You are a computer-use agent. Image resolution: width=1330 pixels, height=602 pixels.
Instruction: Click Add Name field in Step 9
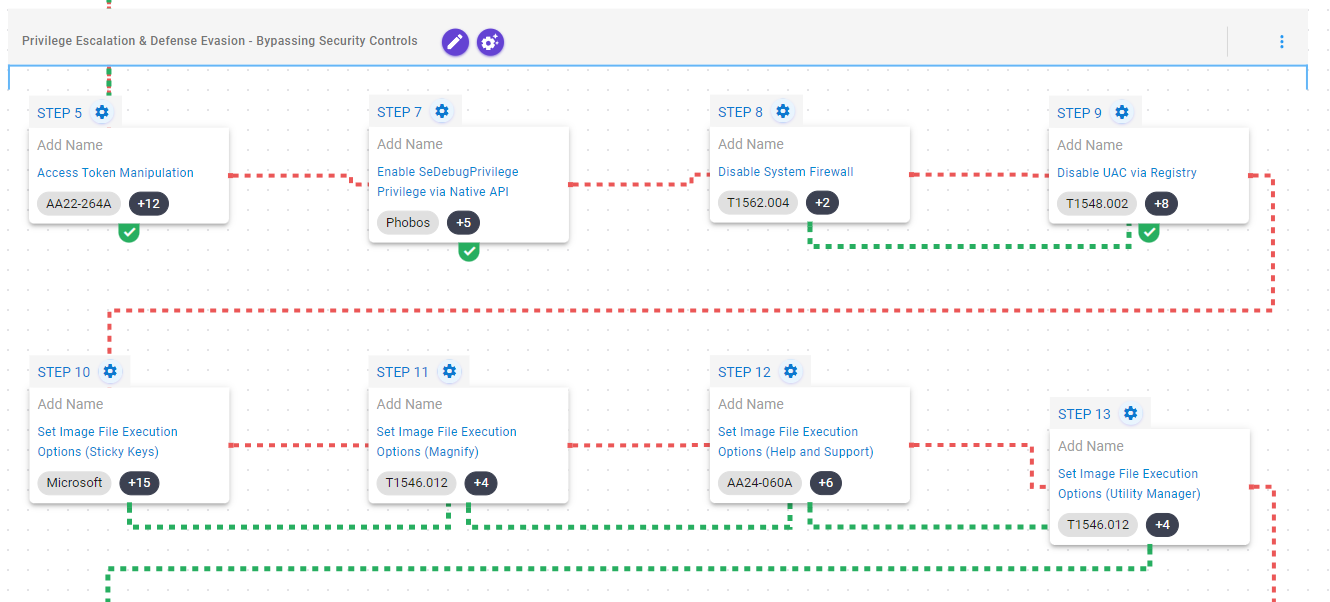click(x=1089, y=145)
